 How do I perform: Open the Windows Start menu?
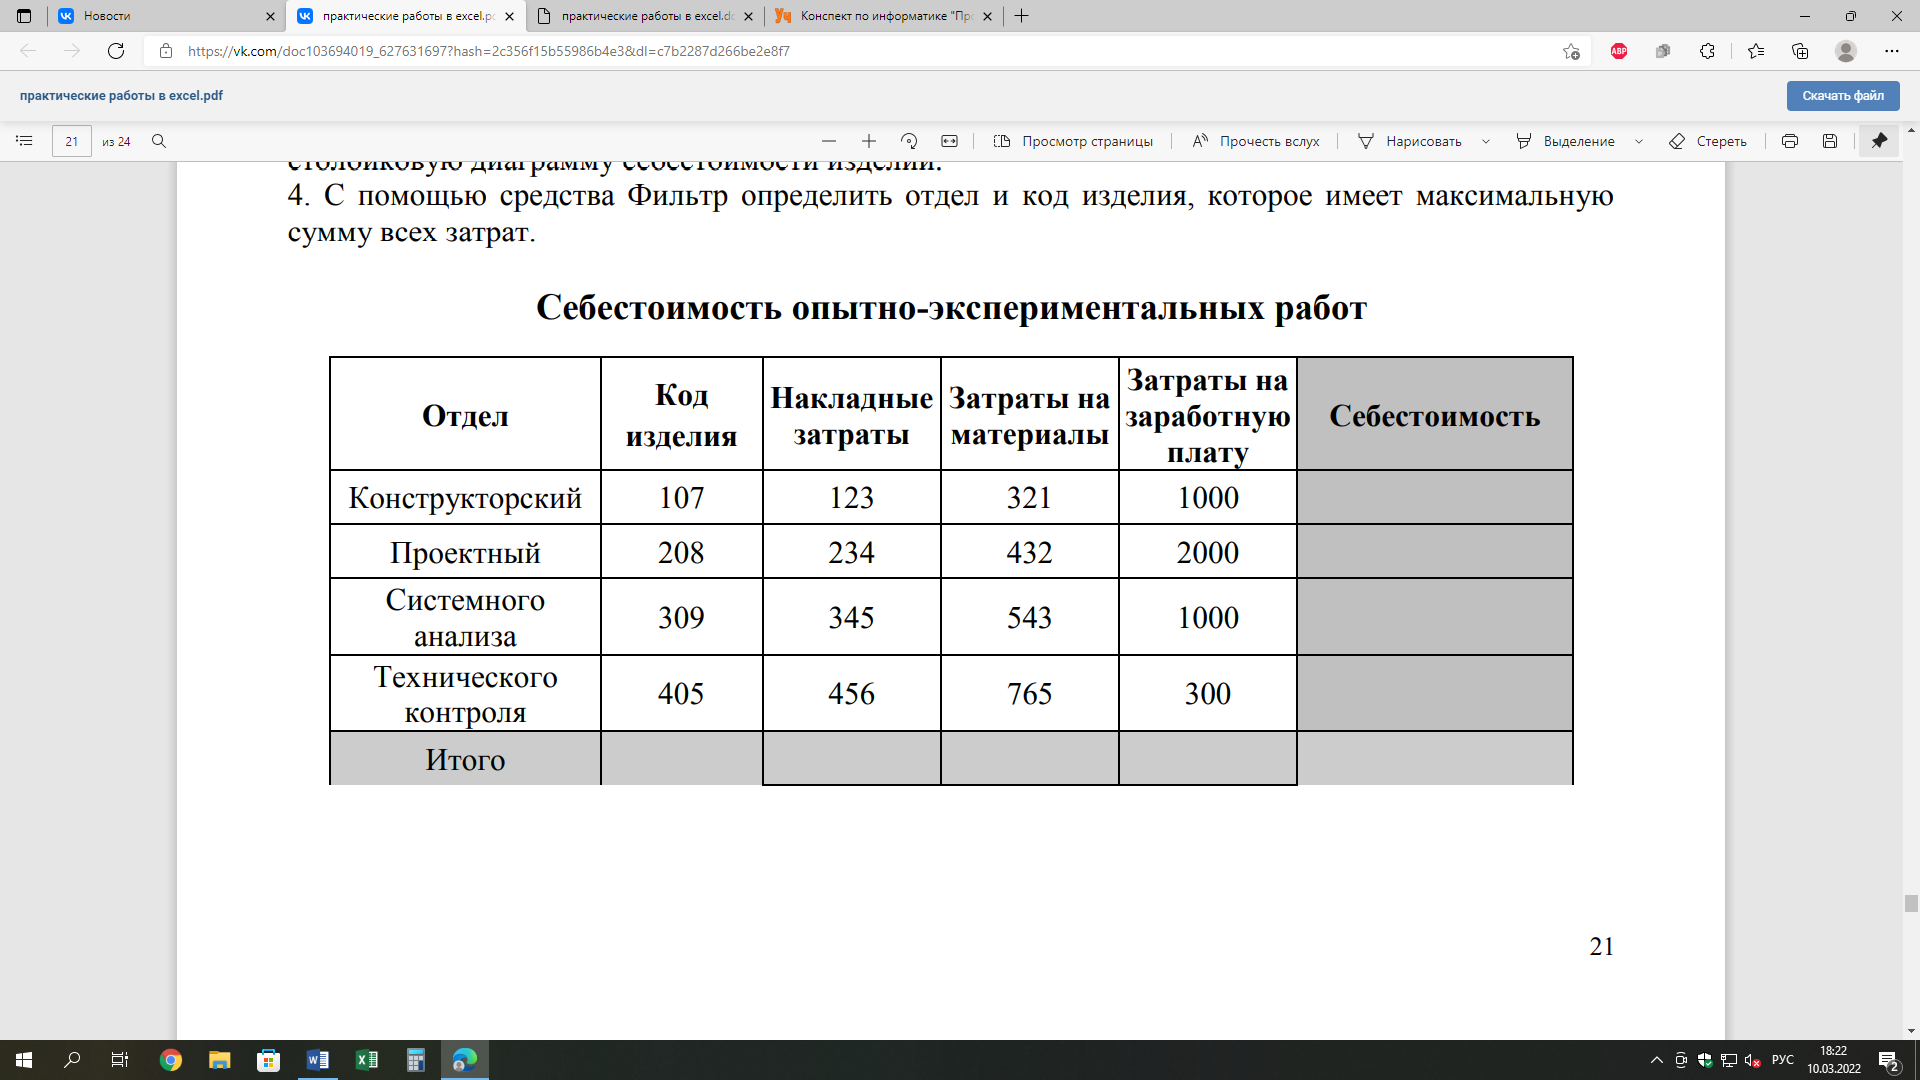(24, 1060)
